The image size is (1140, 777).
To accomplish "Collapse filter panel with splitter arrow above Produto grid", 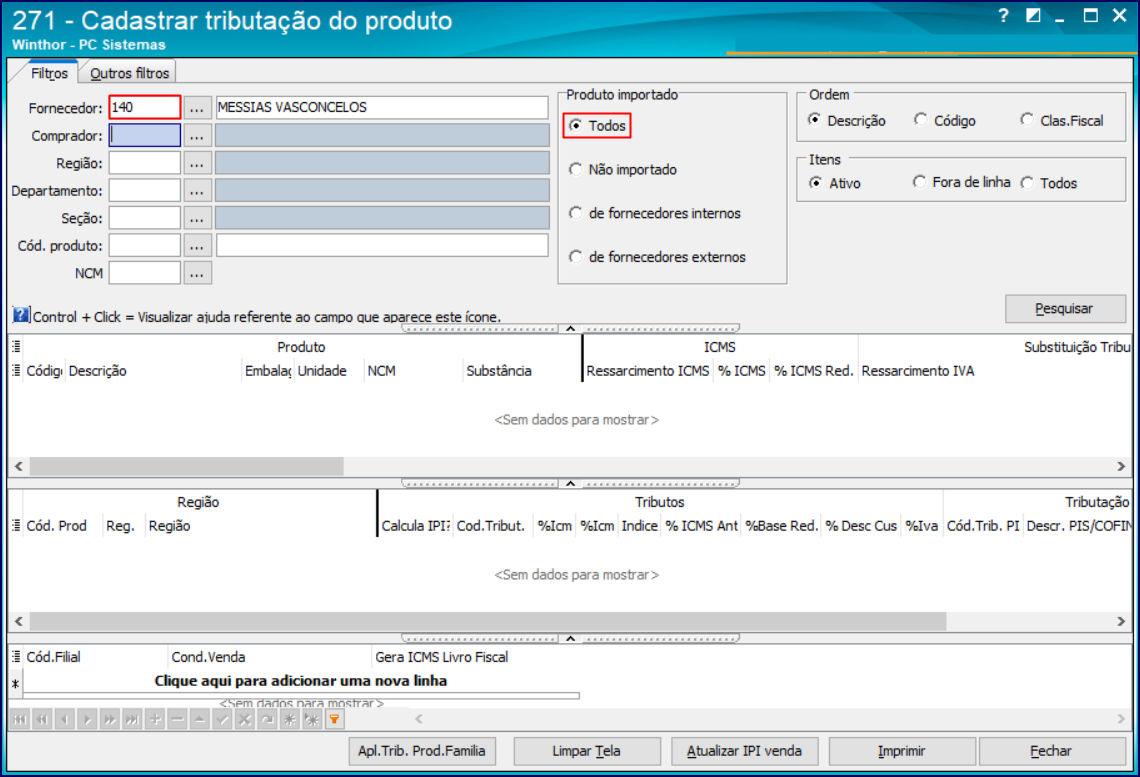I will pyautogui.click(x=571, y=329).
